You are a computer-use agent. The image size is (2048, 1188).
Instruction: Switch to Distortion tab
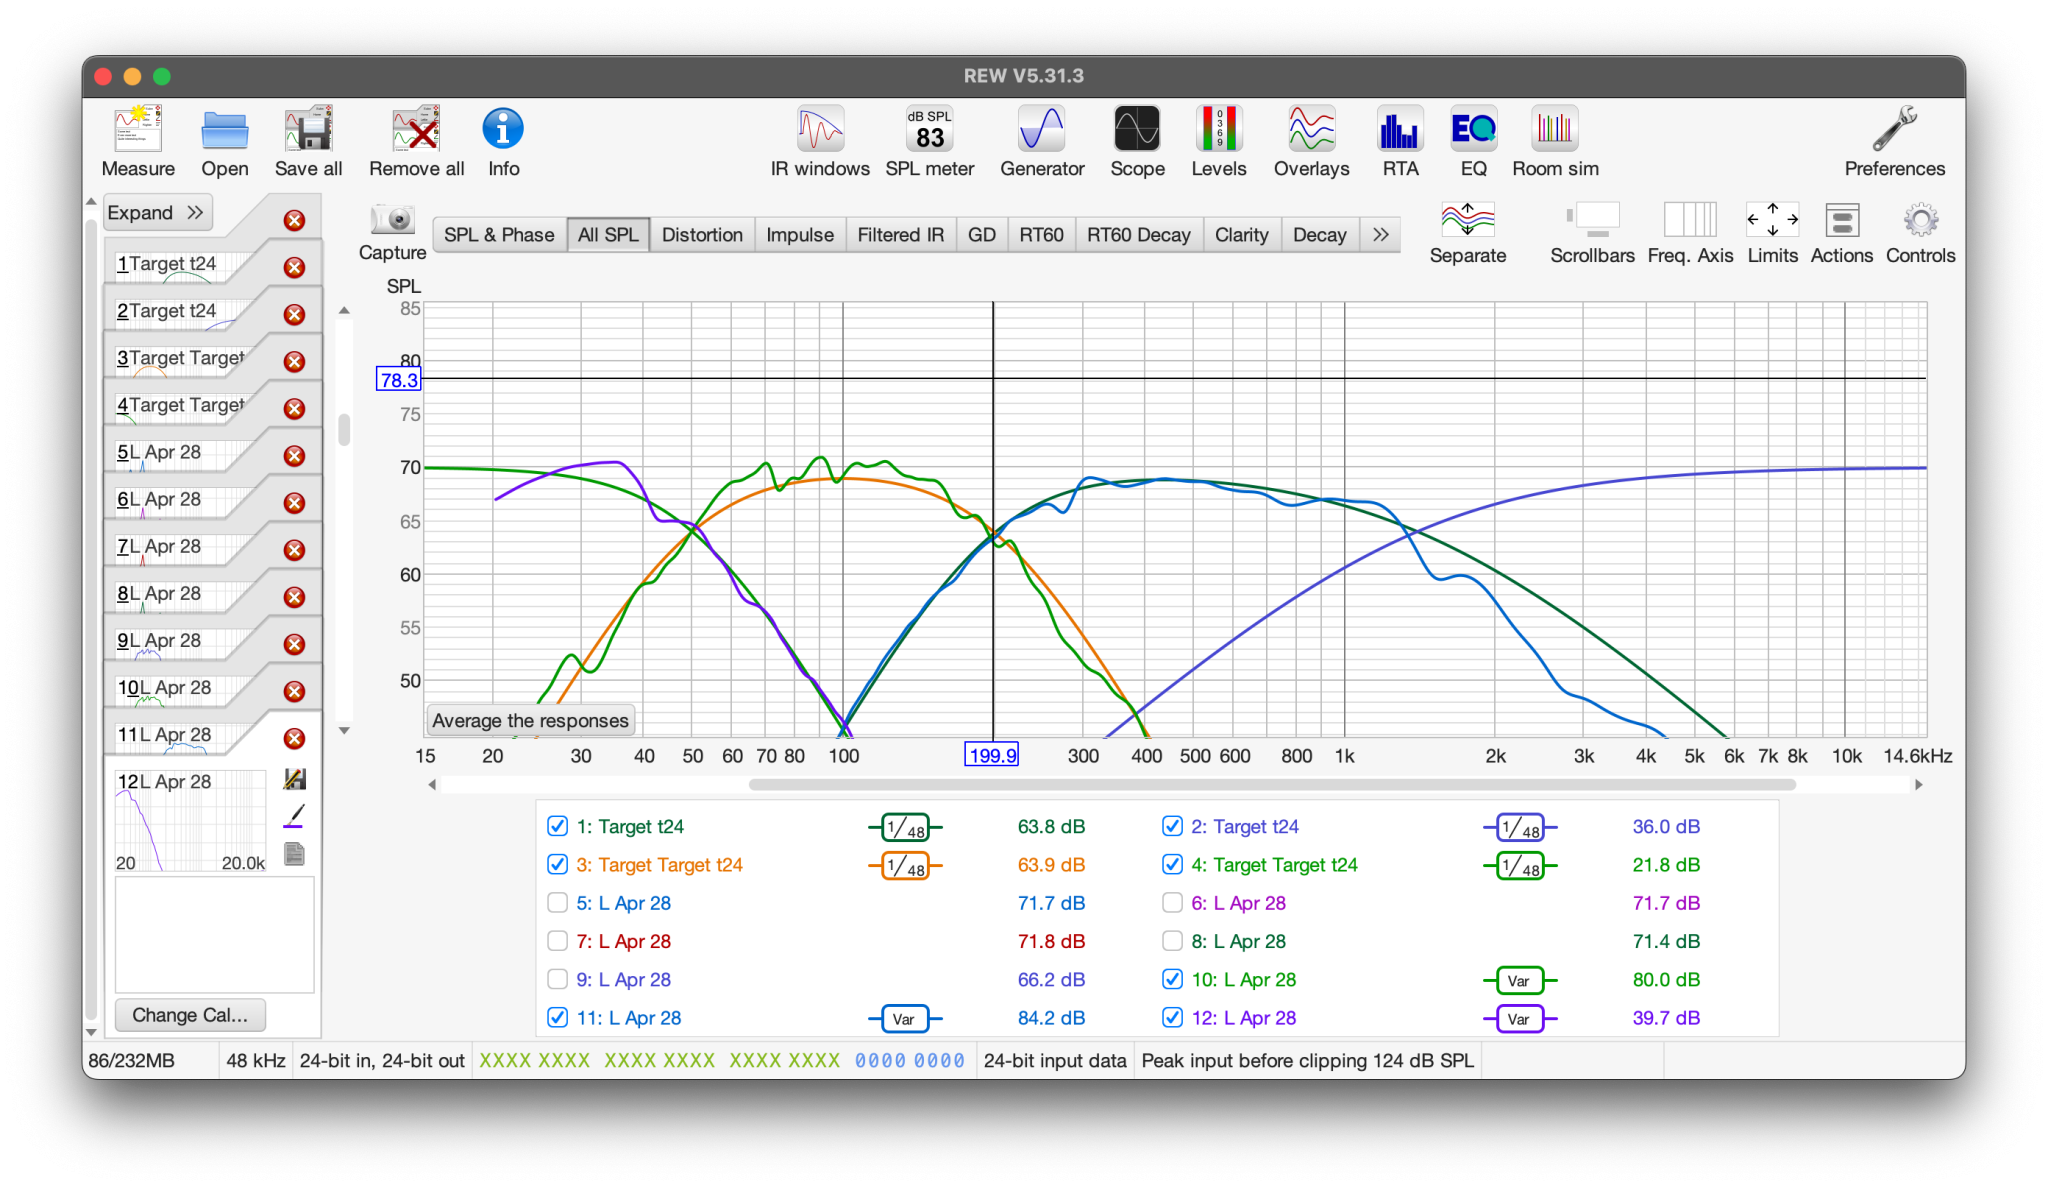(x=702, y=234)
